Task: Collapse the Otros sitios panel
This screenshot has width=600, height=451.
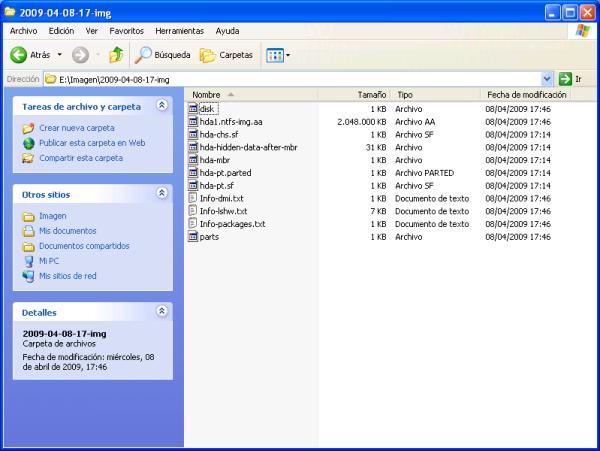Action: click(162, 193)
